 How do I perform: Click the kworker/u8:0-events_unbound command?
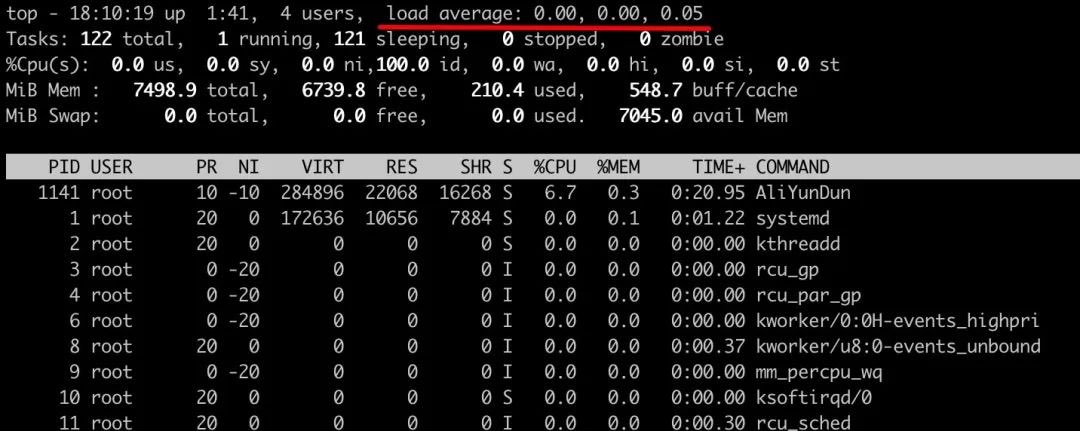(897, 346)
